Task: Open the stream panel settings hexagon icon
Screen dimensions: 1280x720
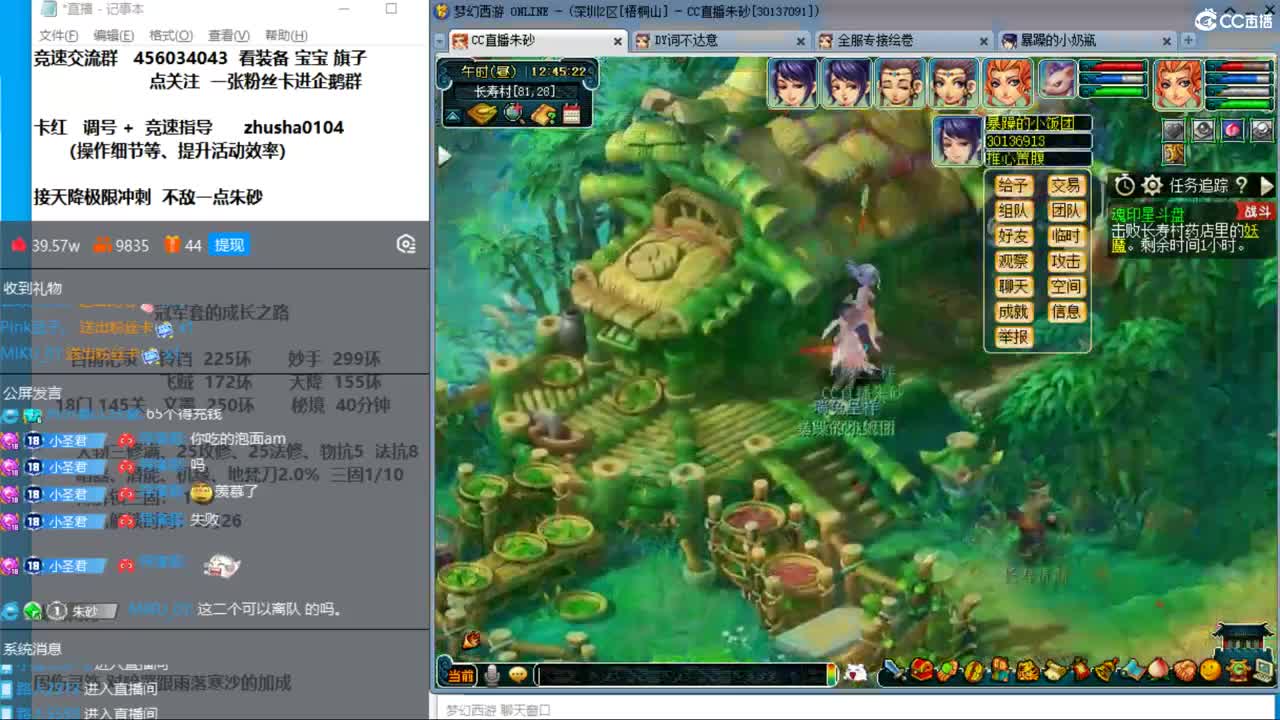Action: [x=405, y=244]
